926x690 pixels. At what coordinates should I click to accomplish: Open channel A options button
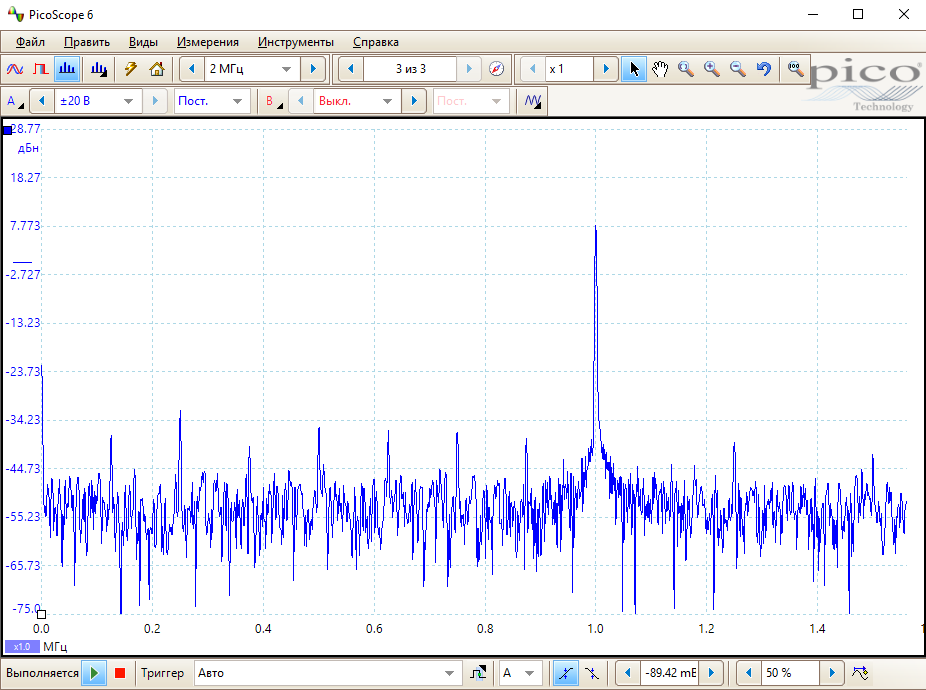15,101
